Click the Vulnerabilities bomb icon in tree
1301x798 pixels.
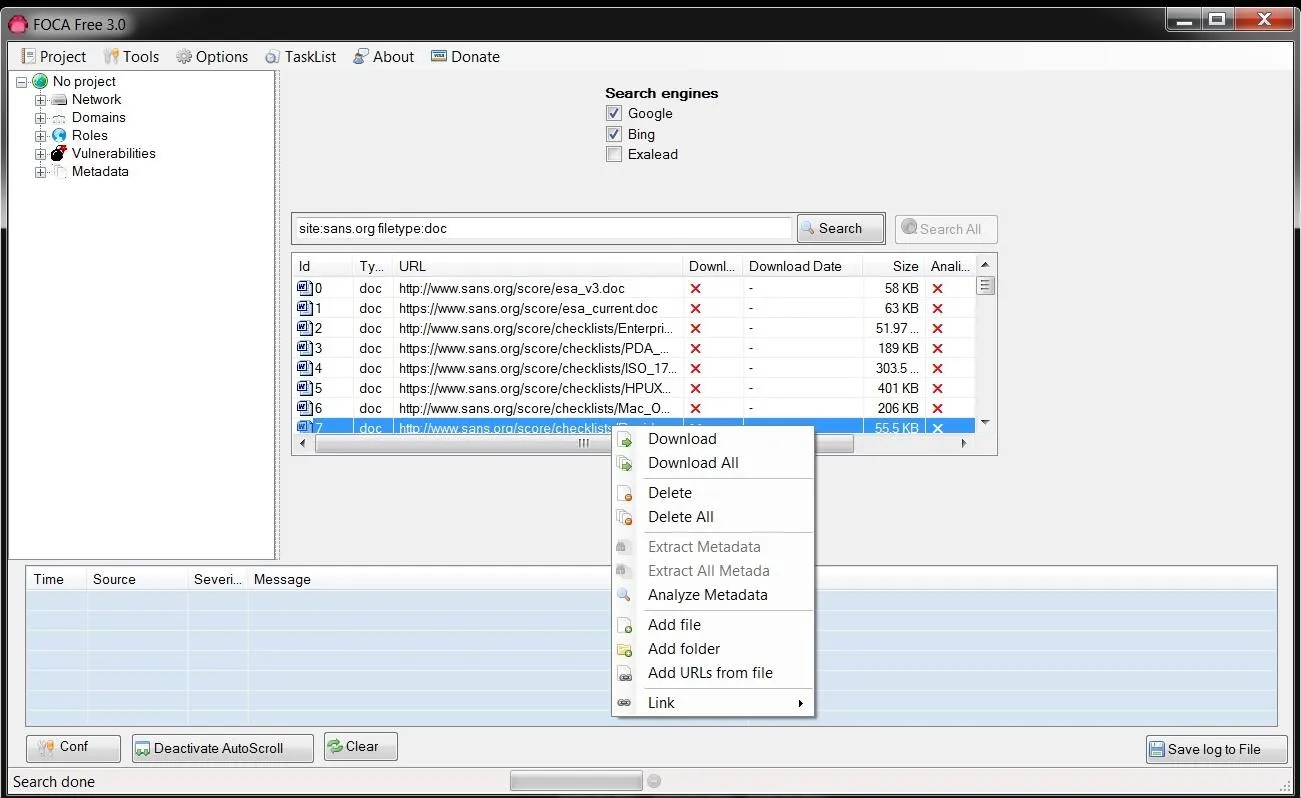tap(59, 153)
